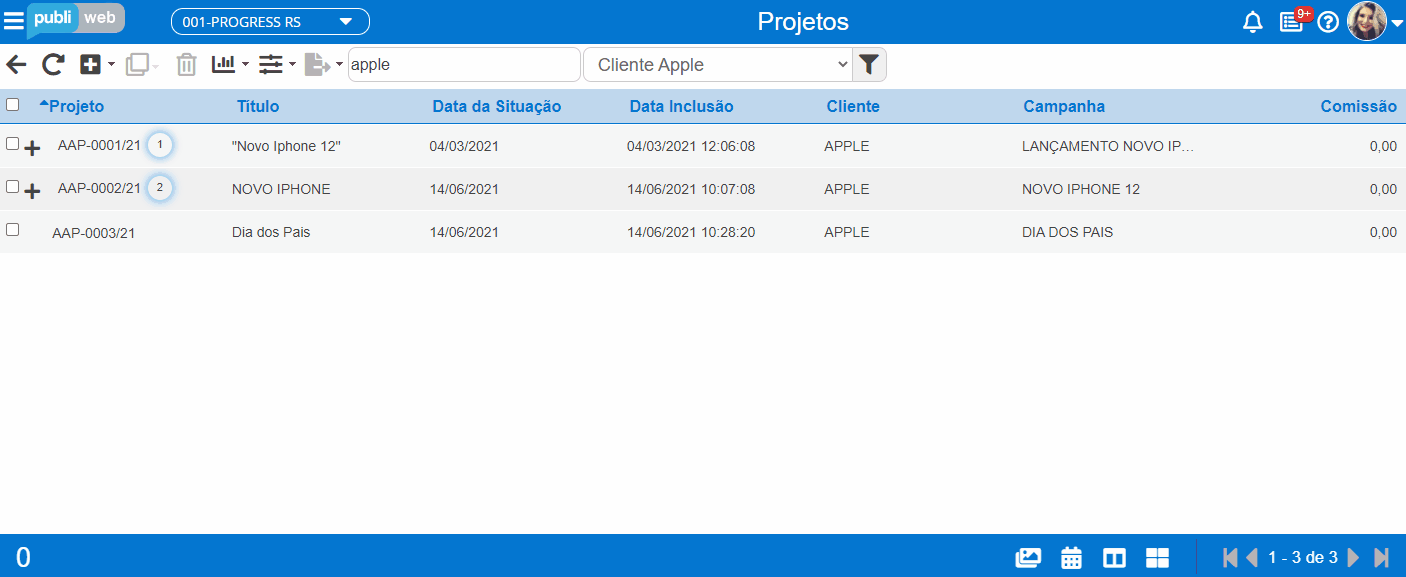
Task: Open the Cliente Apple filter dropdown
Action: (x=718, y=65)
